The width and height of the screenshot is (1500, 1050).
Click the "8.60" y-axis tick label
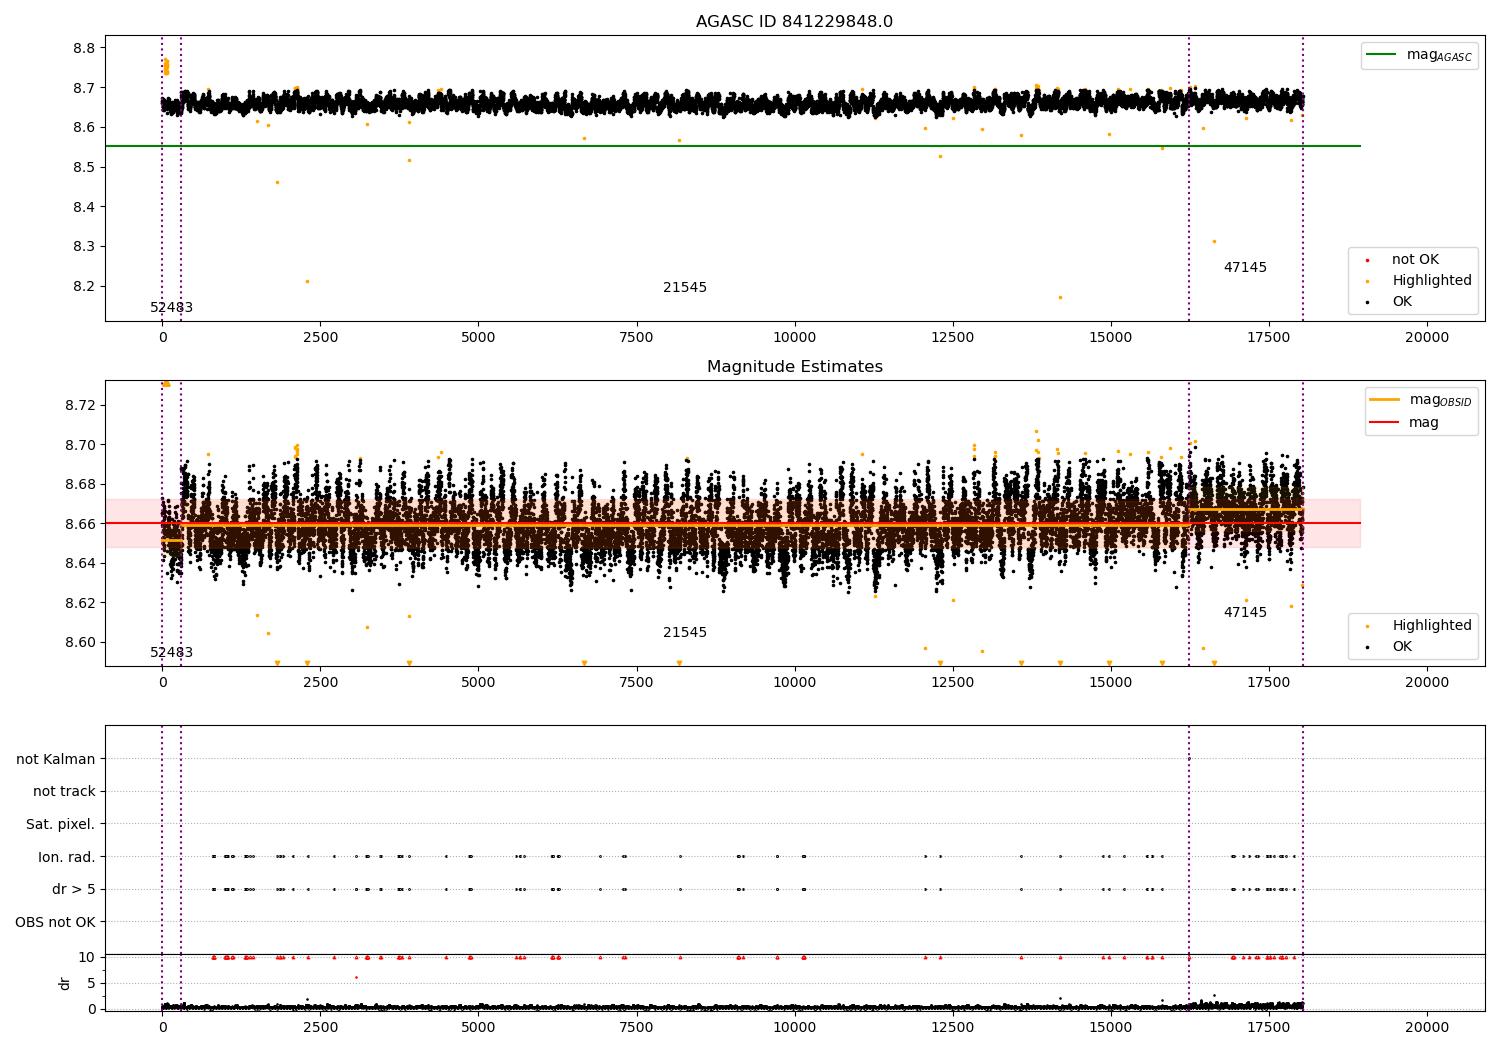click(80, 642)
